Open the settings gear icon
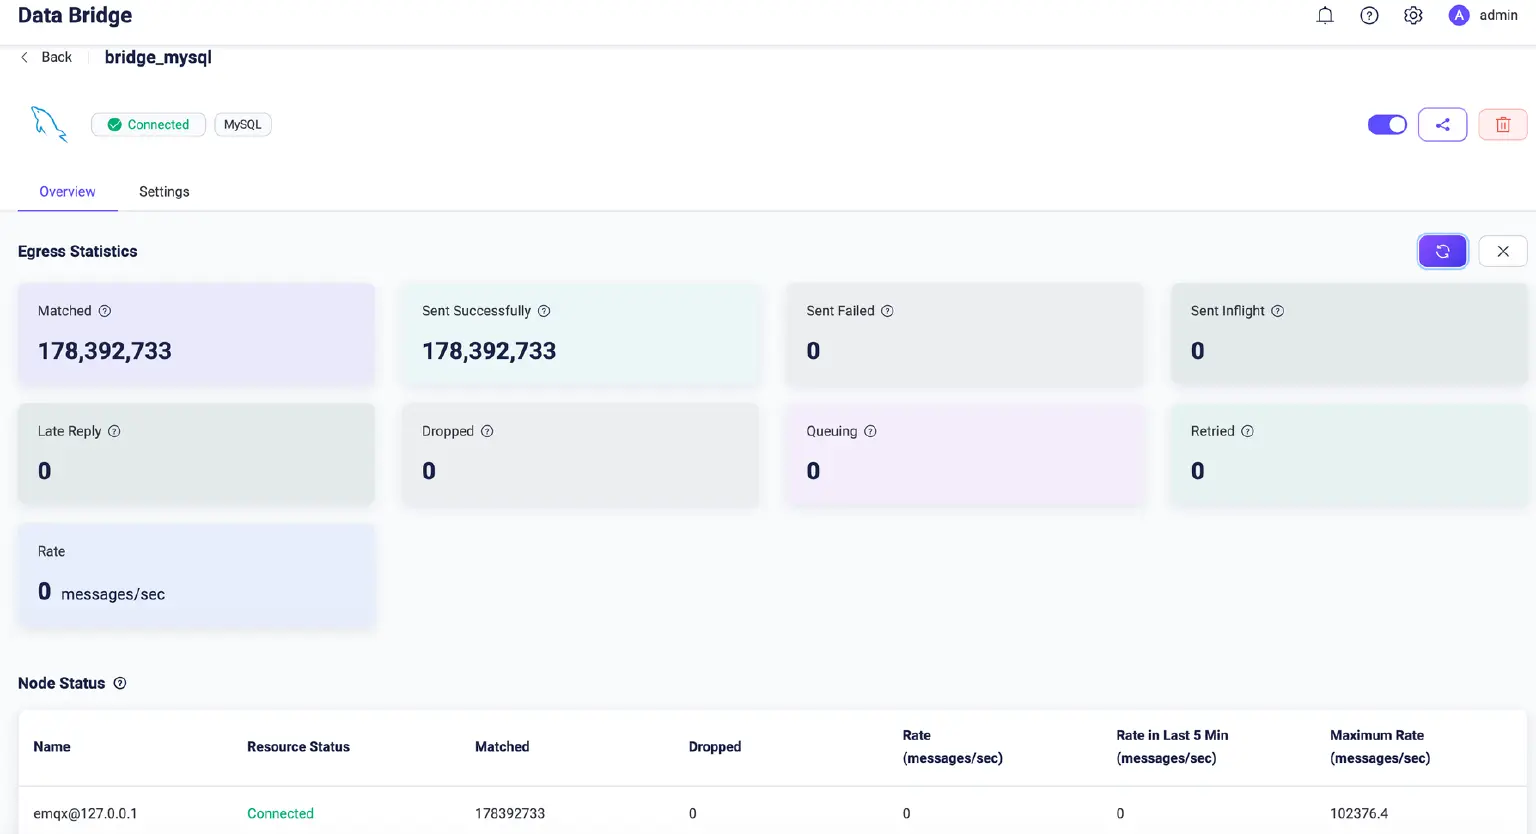Screen dimensions: 1536x834 1412,15
